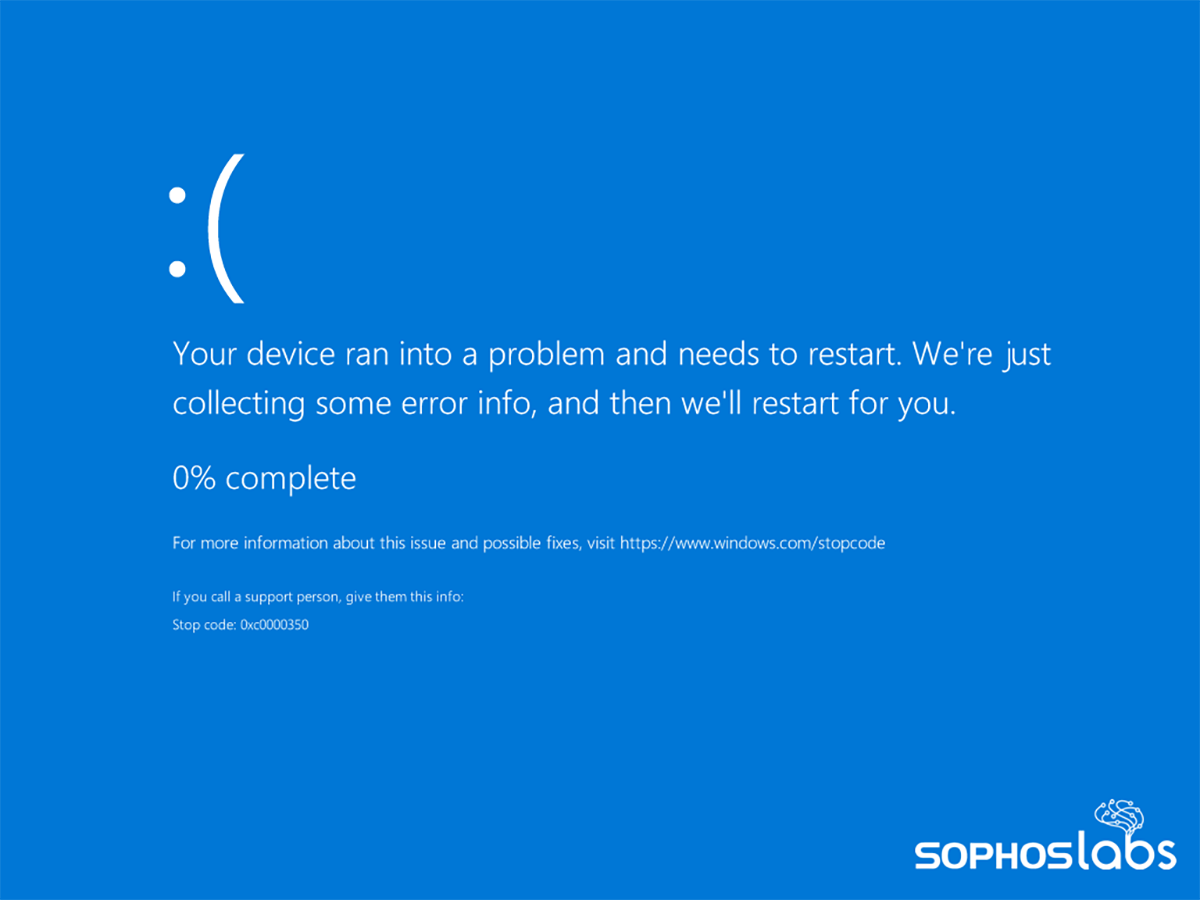
Task: Click the "0%" percentage number
Action: pos(194,478)
